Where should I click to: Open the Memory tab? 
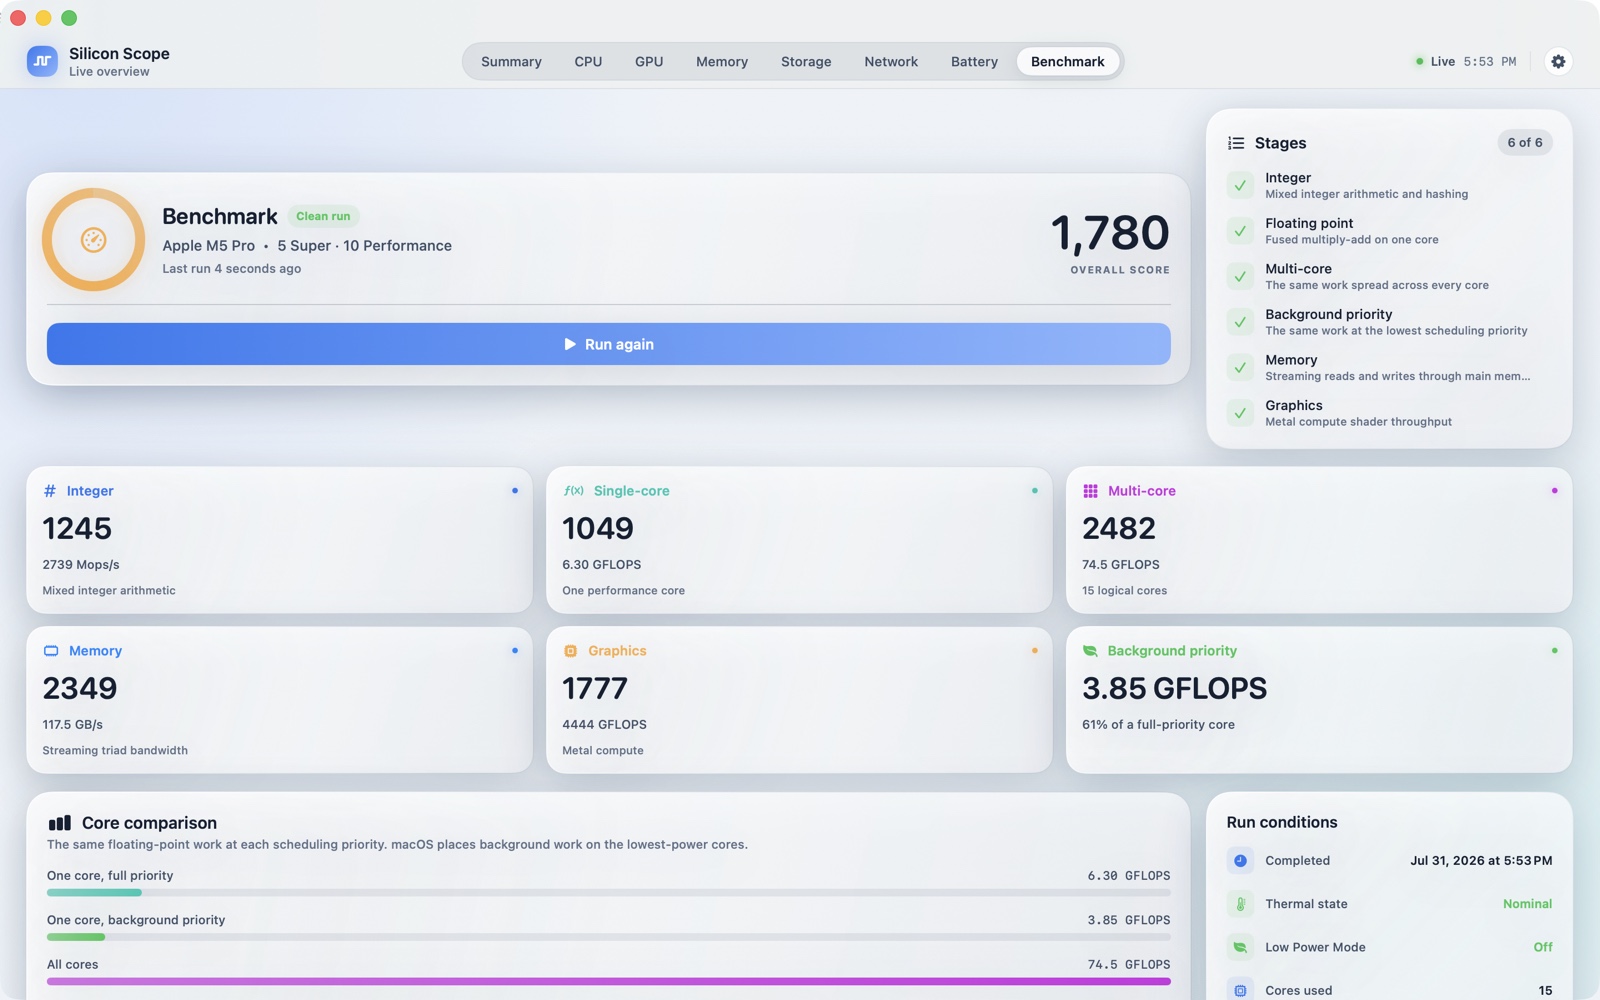(x=722, y=62)
